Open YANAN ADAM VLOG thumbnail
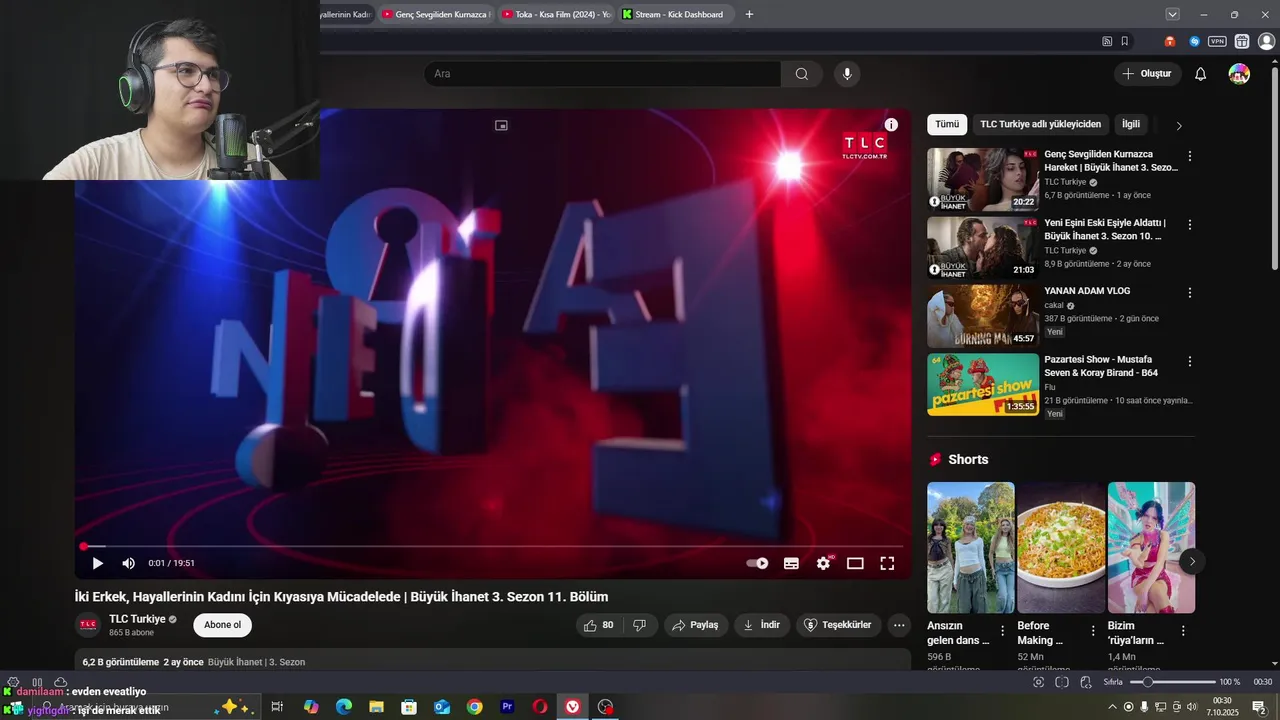Viewport: 1280px width, 720px height. (x=983, y=316)
